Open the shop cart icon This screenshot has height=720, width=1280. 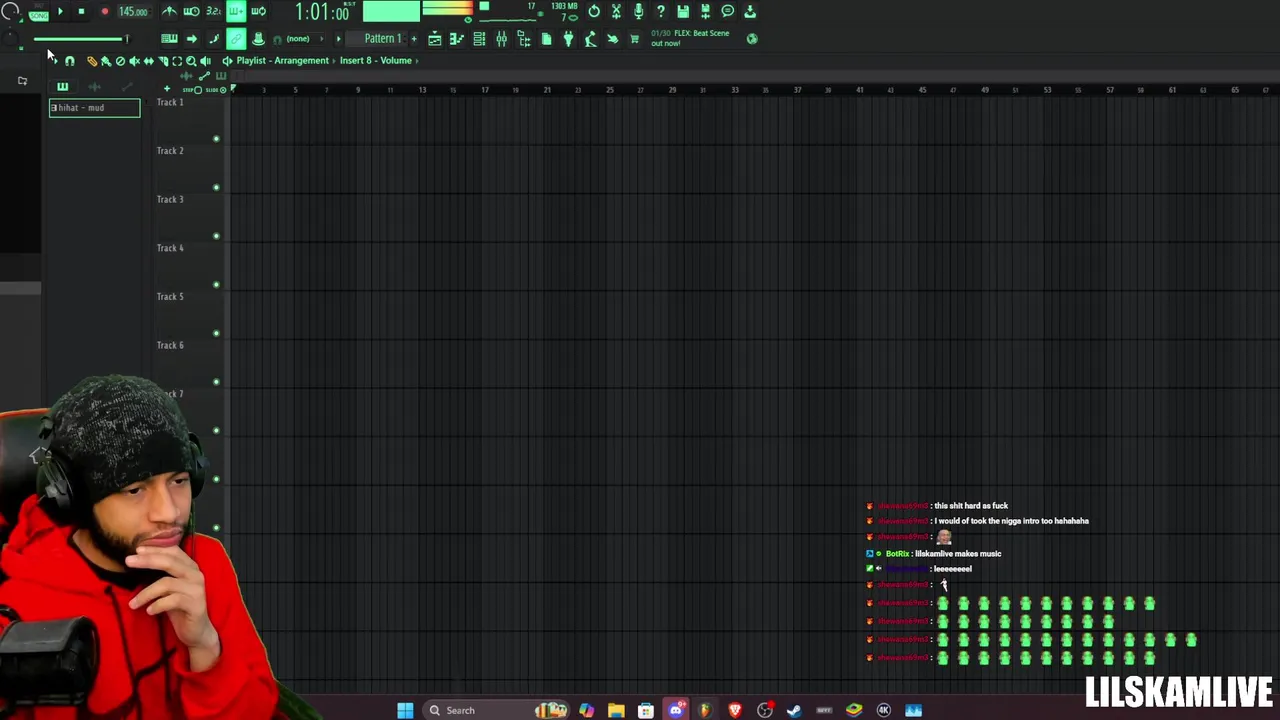634,38
